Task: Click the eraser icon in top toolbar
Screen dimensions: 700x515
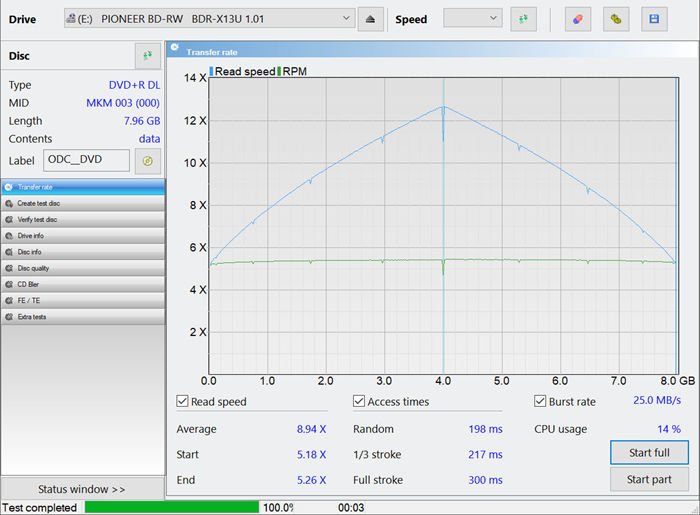Action: [x=578, y=19]
